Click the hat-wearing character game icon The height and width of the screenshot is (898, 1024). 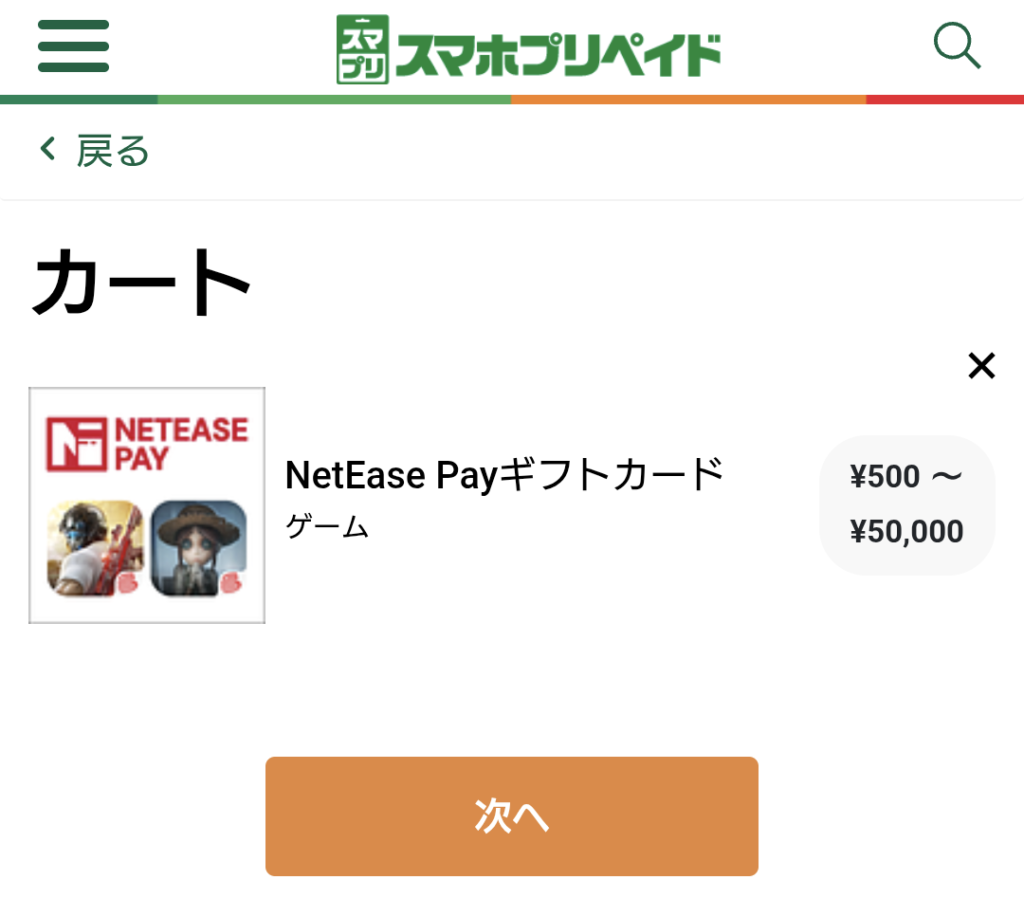tap(198, 548)
